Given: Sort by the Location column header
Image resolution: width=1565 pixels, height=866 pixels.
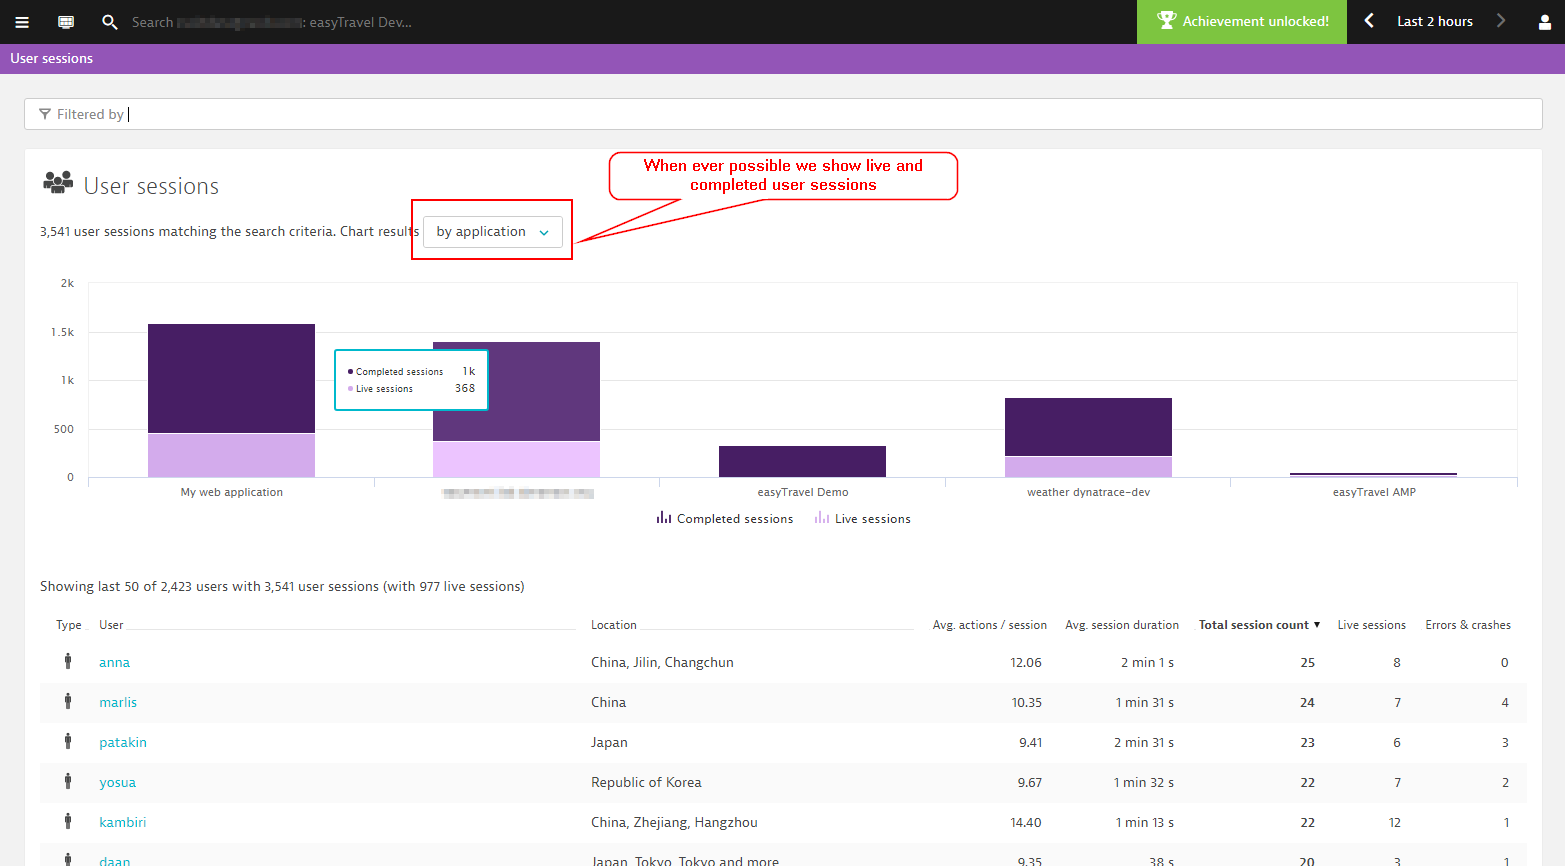Looking at the screenshot, I should coord(613,625).
